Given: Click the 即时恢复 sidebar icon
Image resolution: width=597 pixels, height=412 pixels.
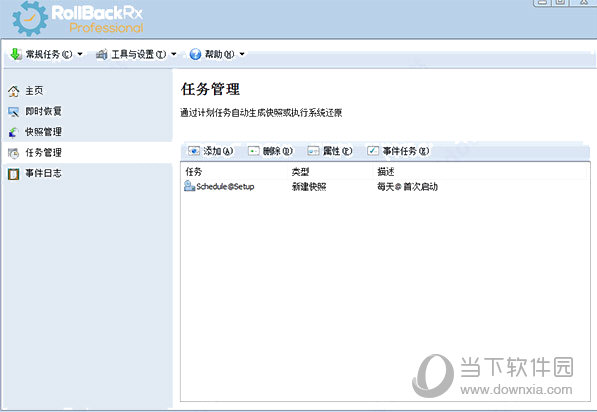Looking at the screenshot, I should tap(13, 112).
